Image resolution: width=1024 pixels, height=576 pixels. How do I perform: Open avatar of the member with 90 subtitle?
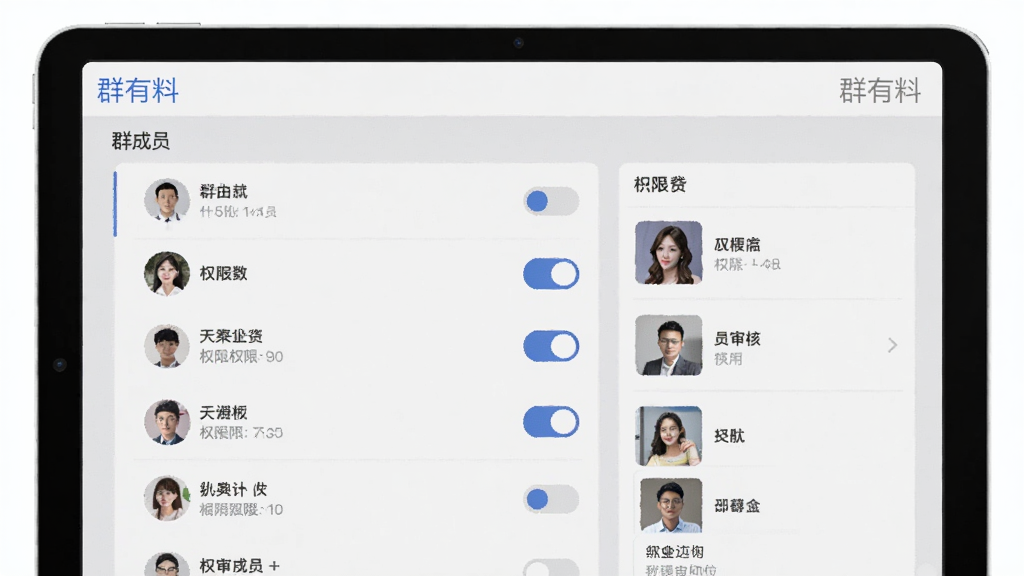pos(167,346)
